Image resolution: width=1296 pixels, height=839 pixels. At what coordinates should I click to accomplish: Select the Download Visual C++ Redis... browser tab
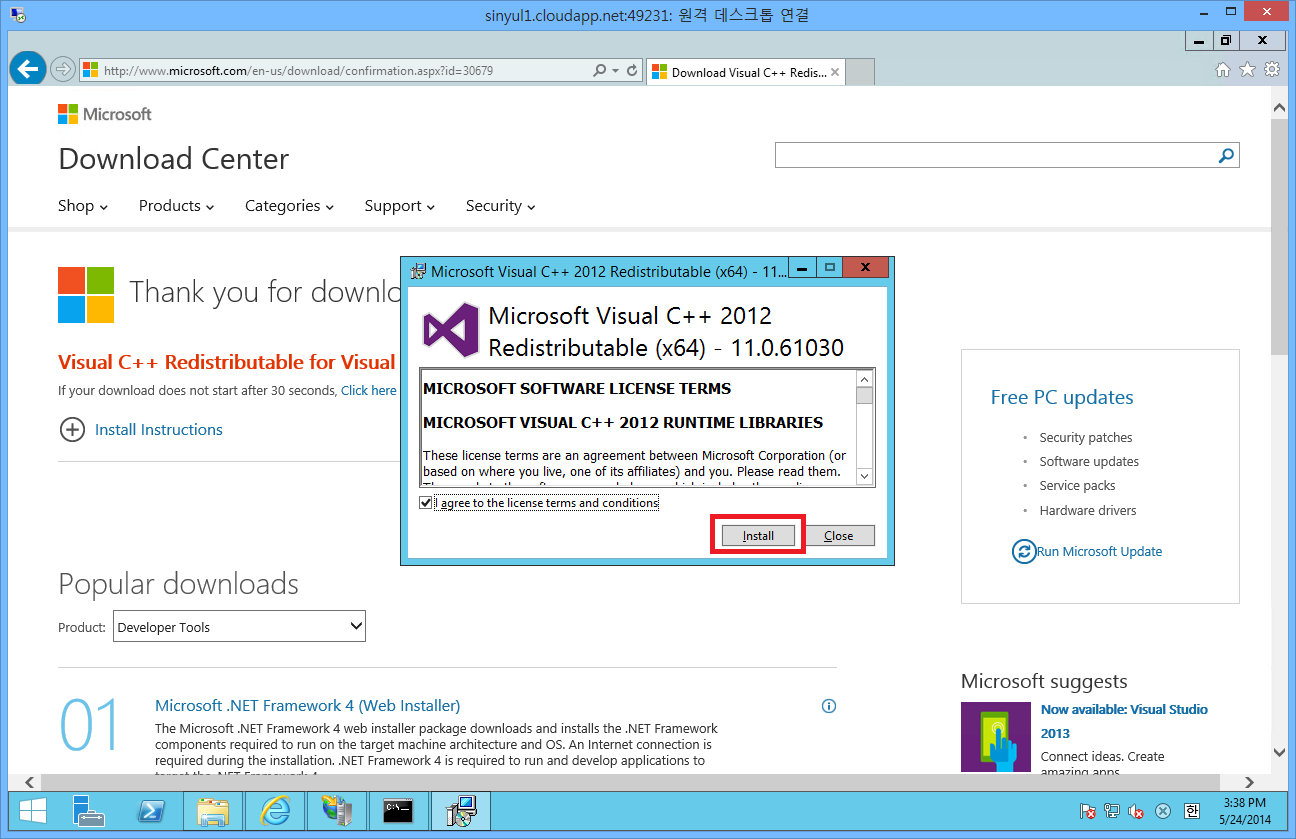[746, 72]
